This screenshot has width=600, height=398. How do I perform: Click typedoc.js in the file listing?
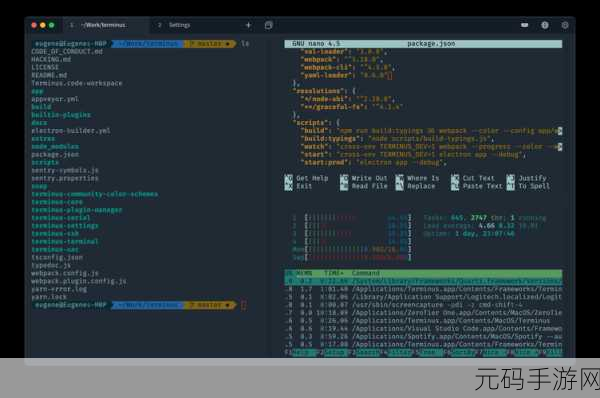point(51,265)
